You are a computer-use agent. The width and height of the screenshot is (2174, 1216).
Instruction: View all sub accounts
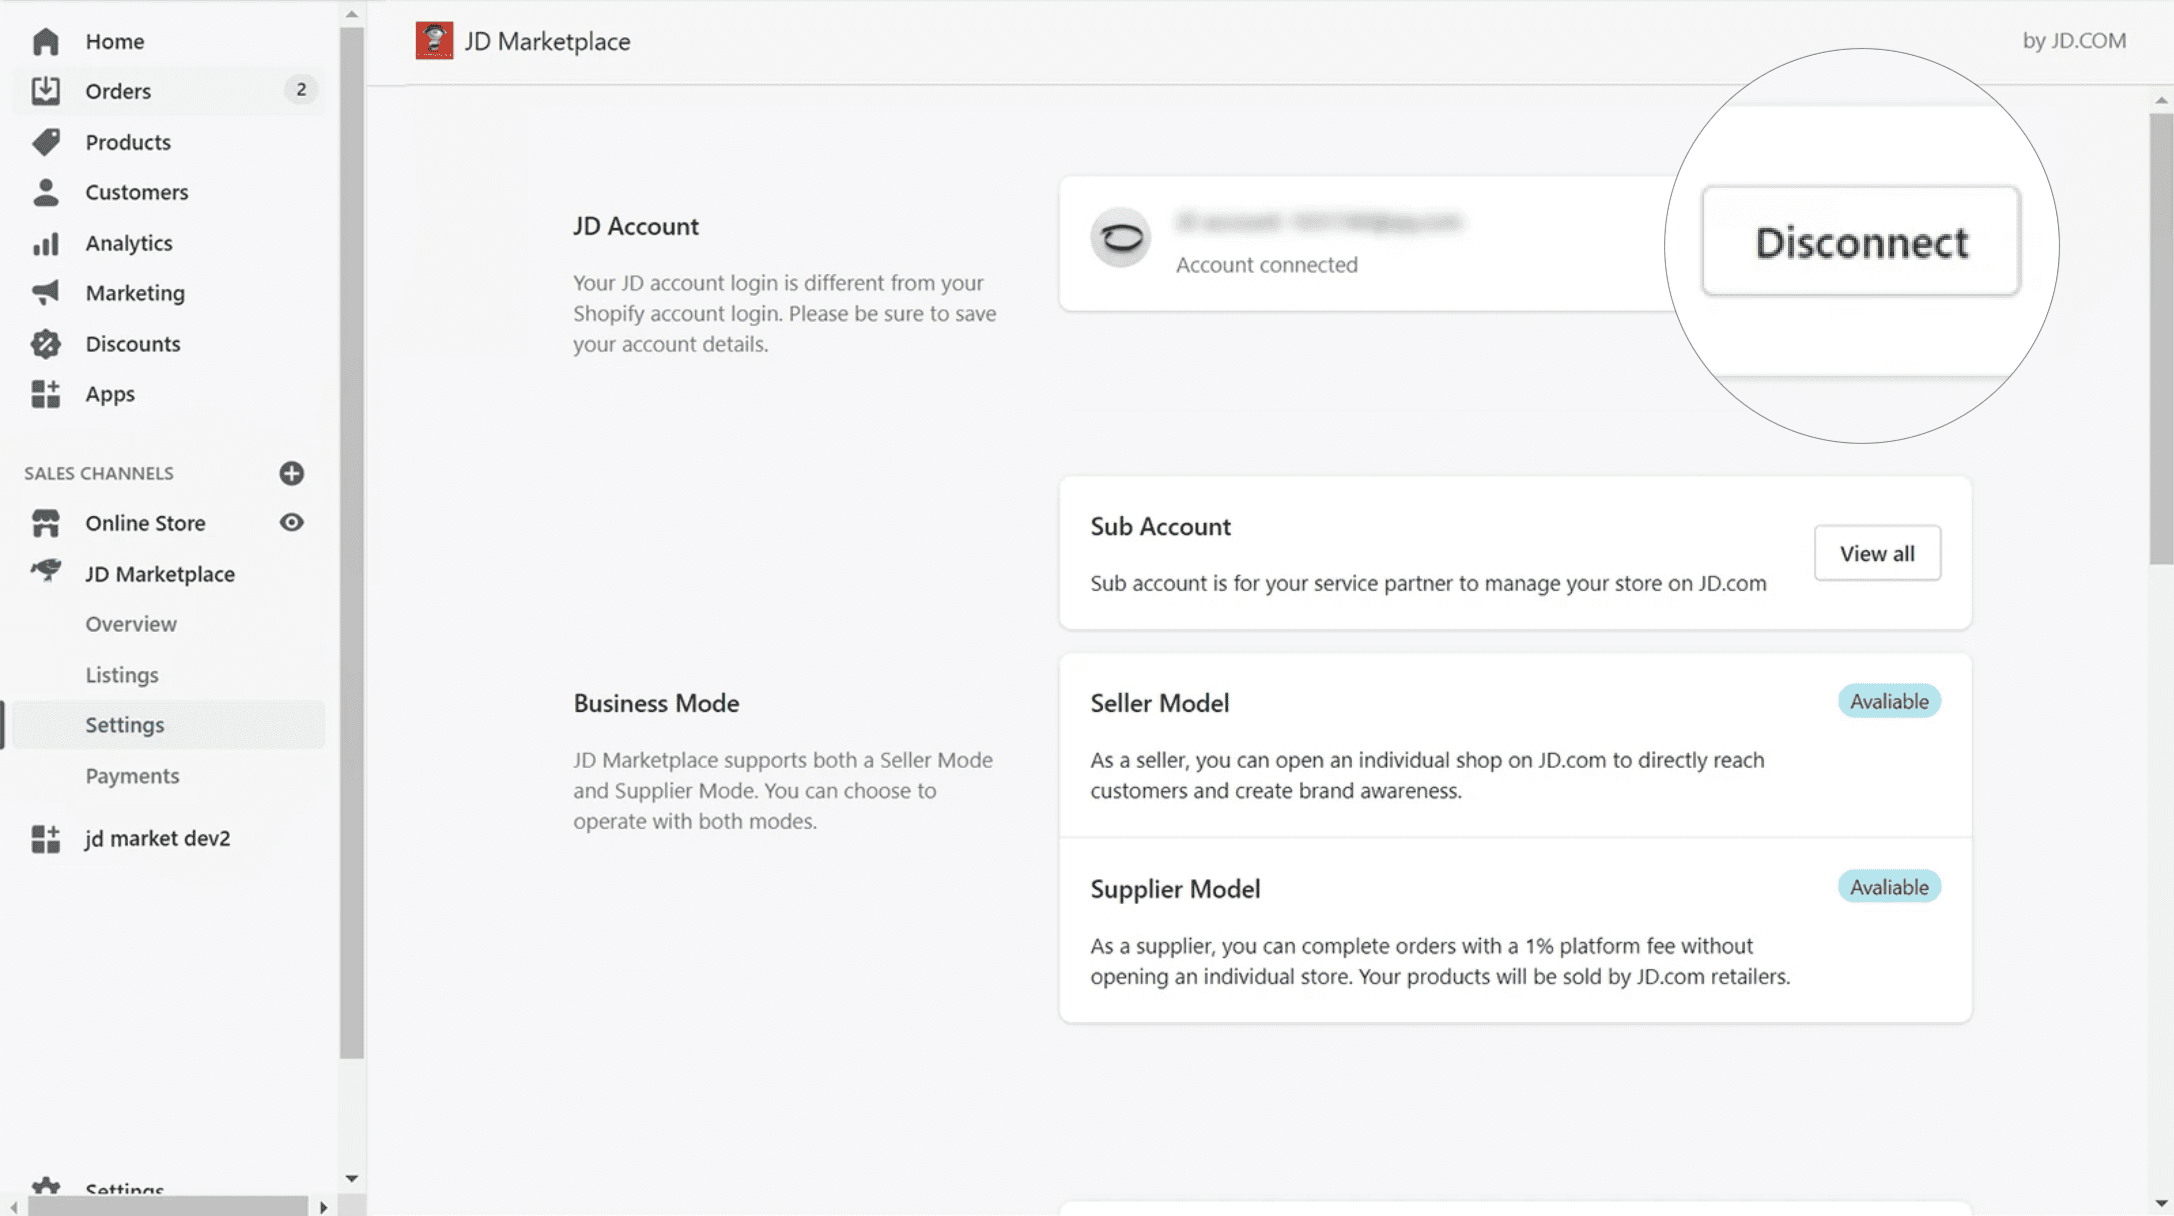(x=1877, y=553)
